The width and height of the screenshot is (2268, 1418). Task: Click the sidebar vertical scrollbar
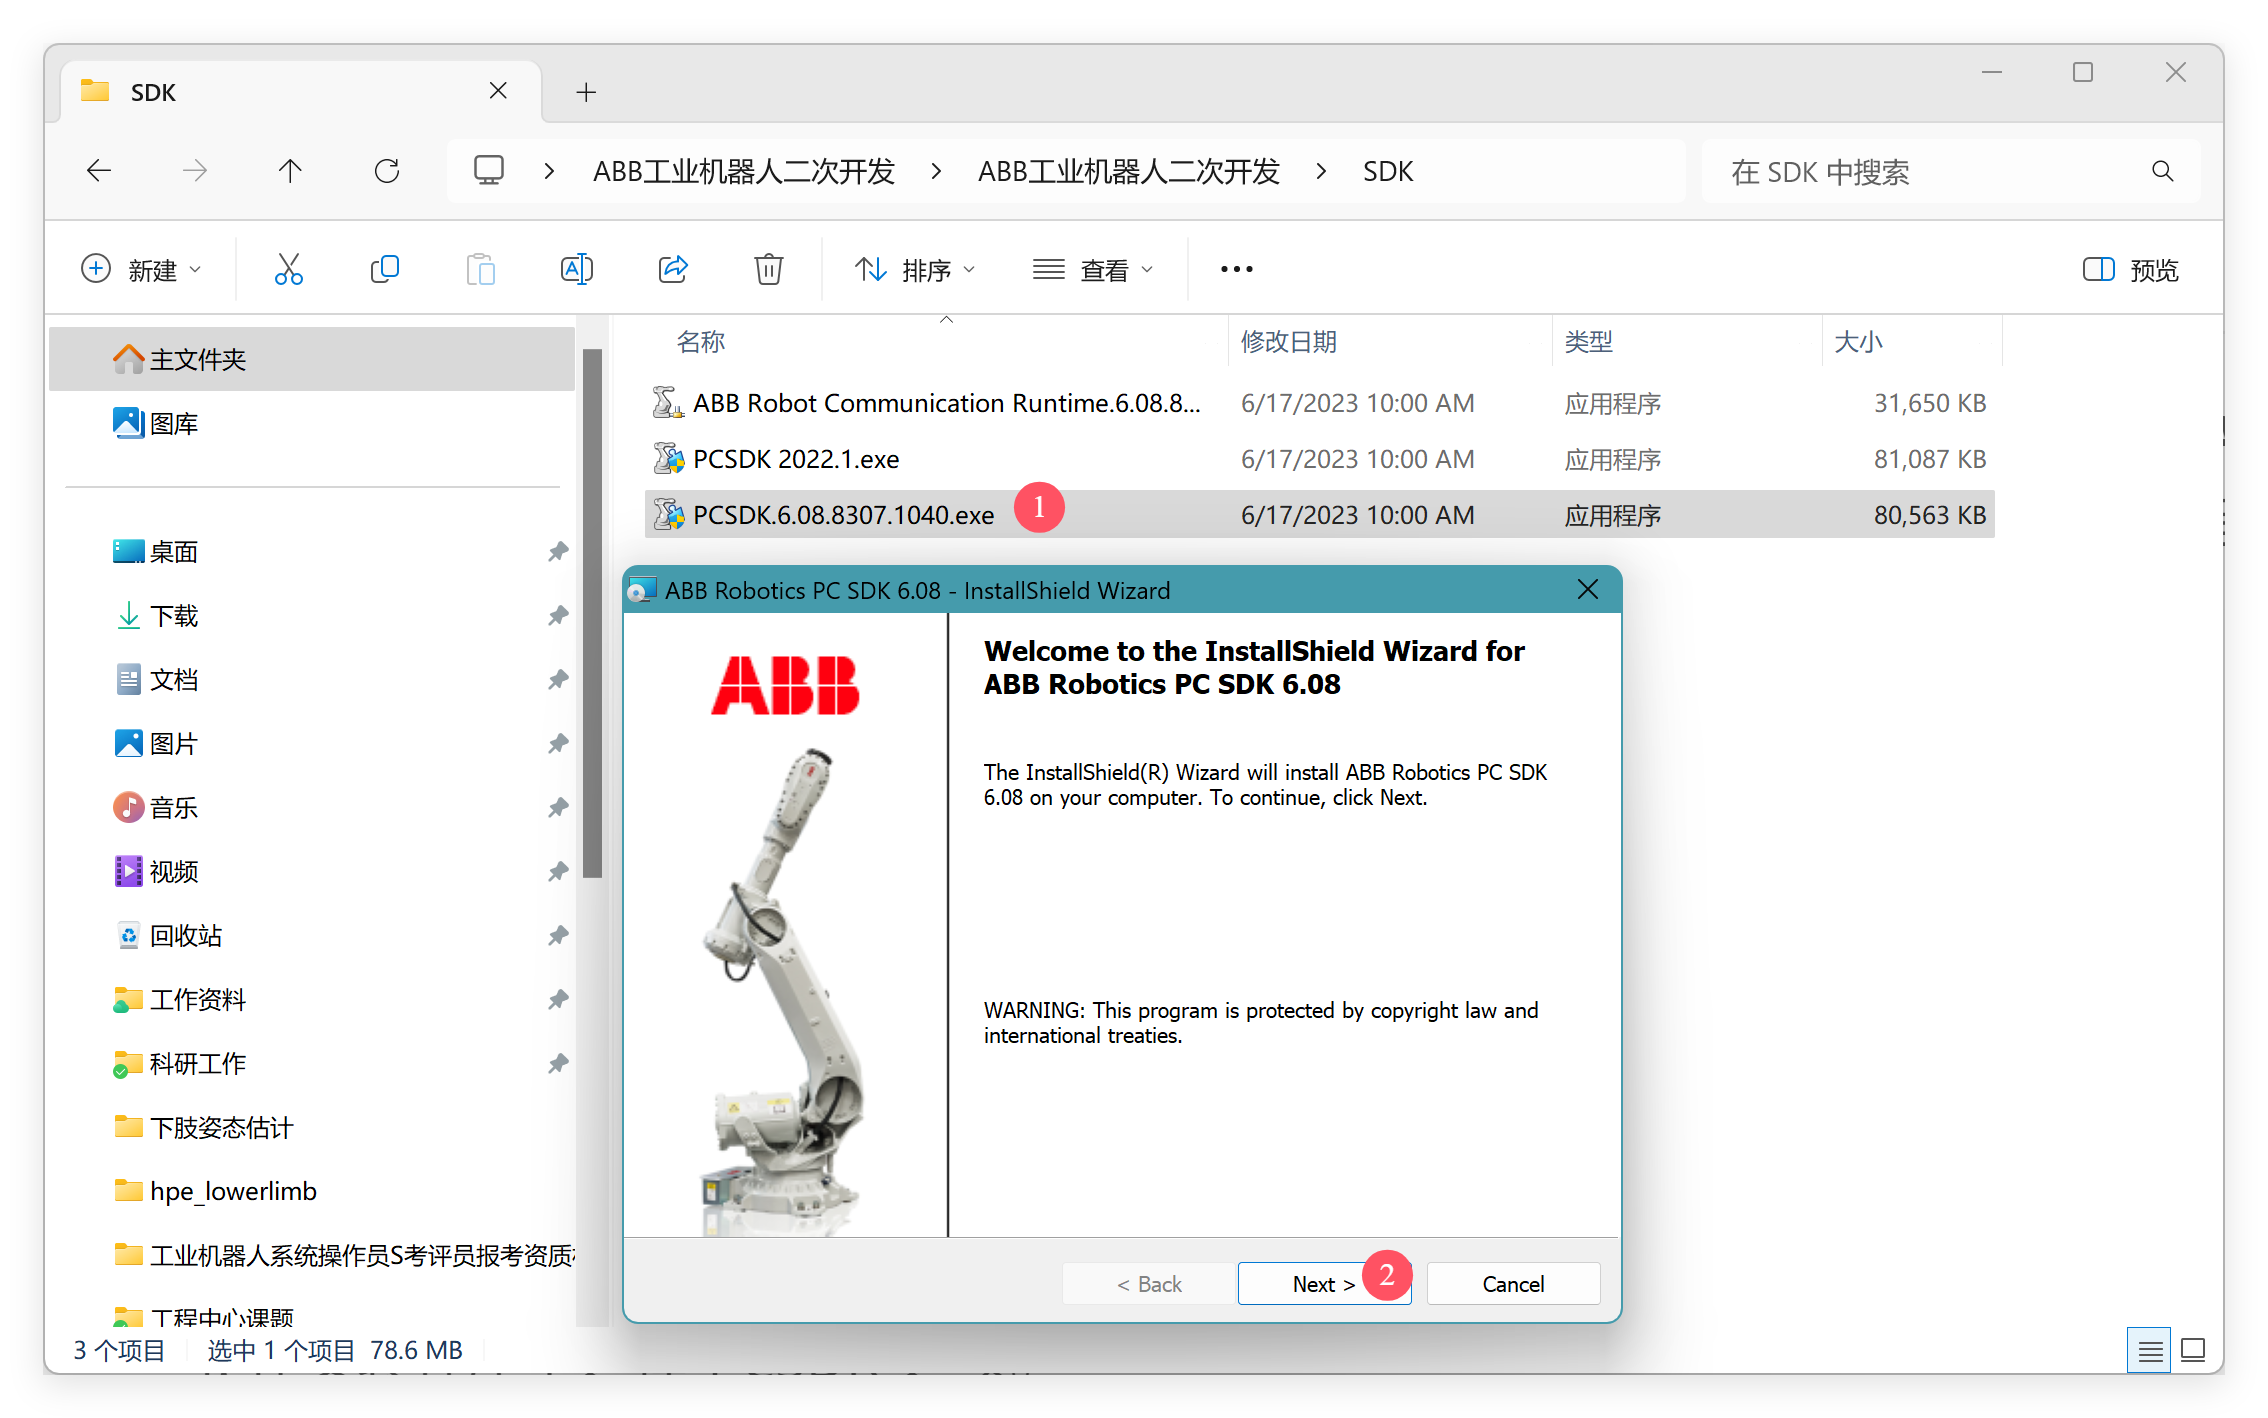click(592, 613)
